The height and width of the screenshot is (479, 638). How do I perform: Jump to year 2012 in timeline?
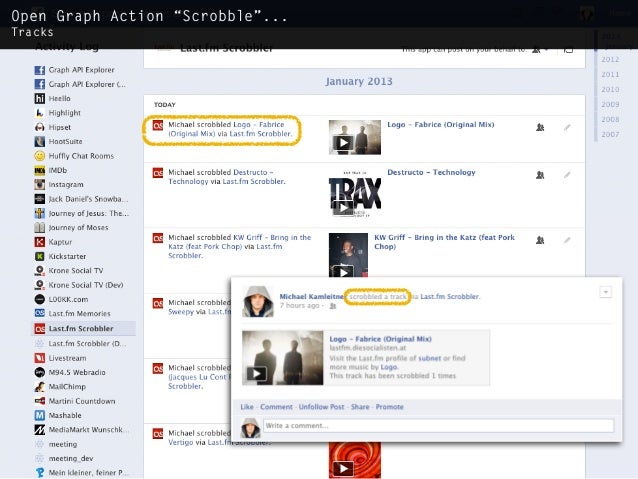[x=610, y=59]
